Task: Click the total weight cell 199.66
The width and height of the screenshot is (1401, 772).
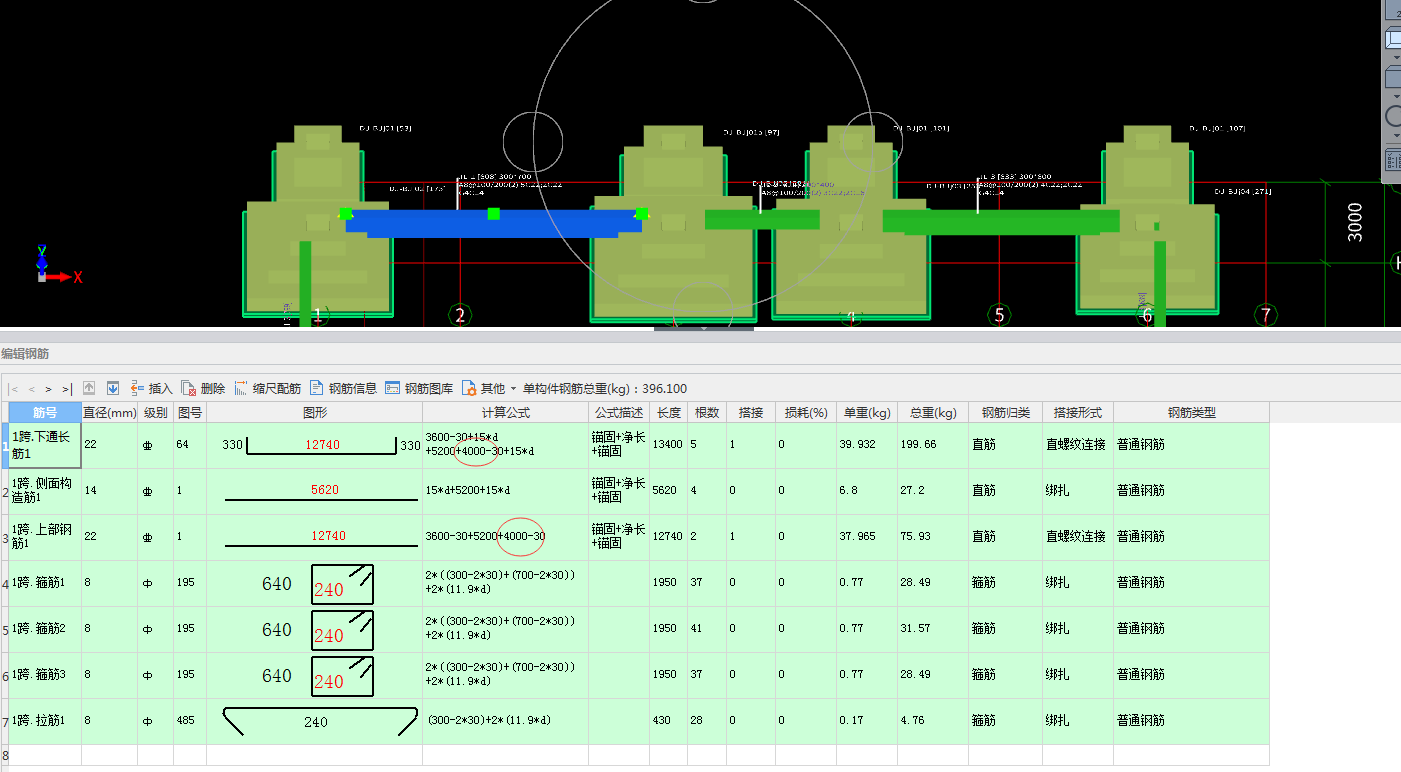Action: 932,445
